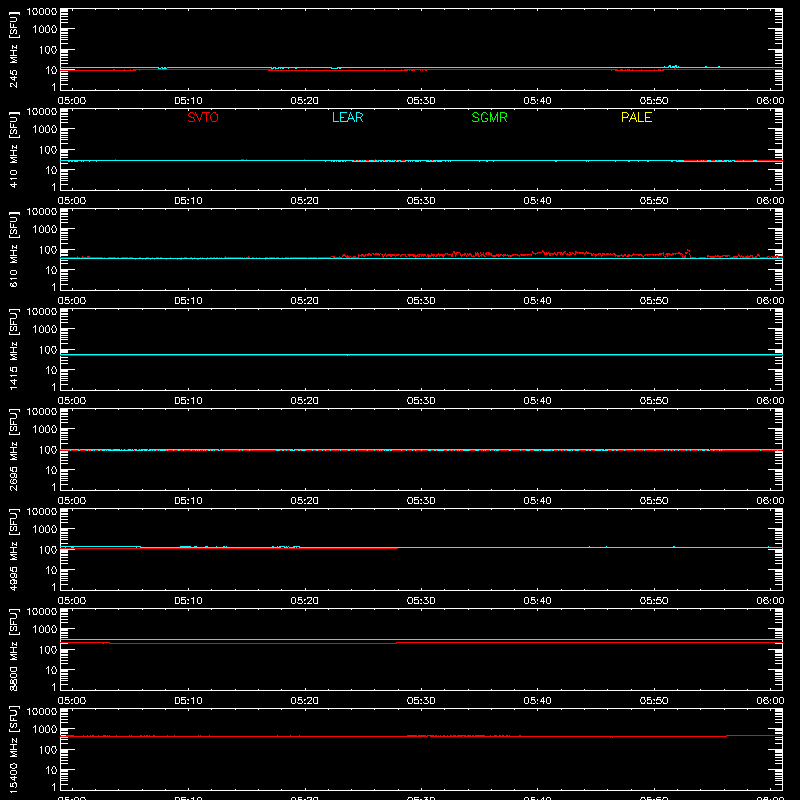
Task: Click the 05:00 tick below the 8800 MHz plot
Action: click(72, 701)
